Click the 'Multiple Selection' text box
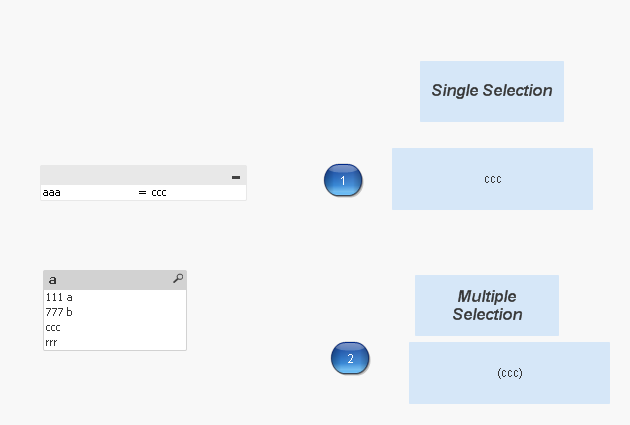The height and width of the screenshot is (425, 630). coord(487,305)
